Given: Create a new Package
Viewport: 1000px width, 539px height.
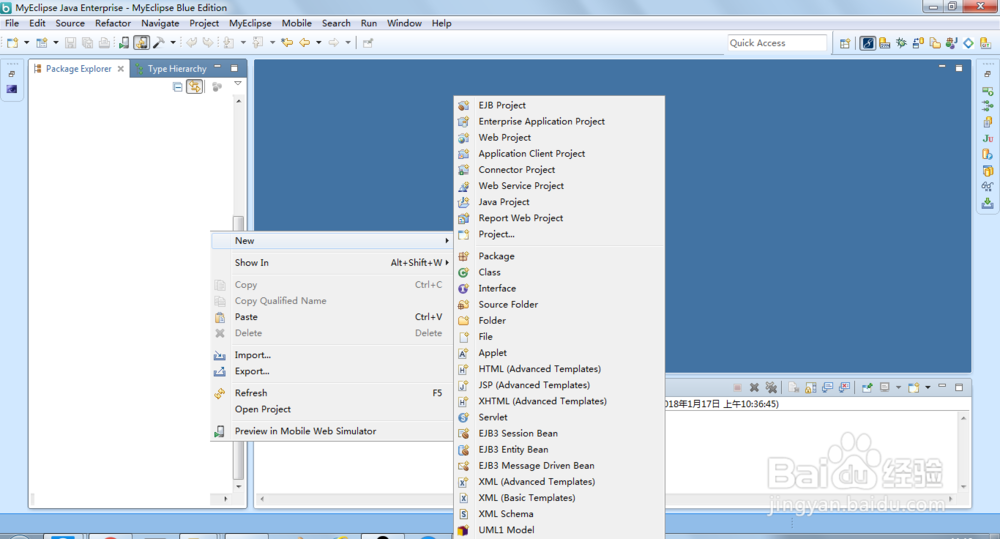Looking at the screenshot, I should tap(559, 256).
